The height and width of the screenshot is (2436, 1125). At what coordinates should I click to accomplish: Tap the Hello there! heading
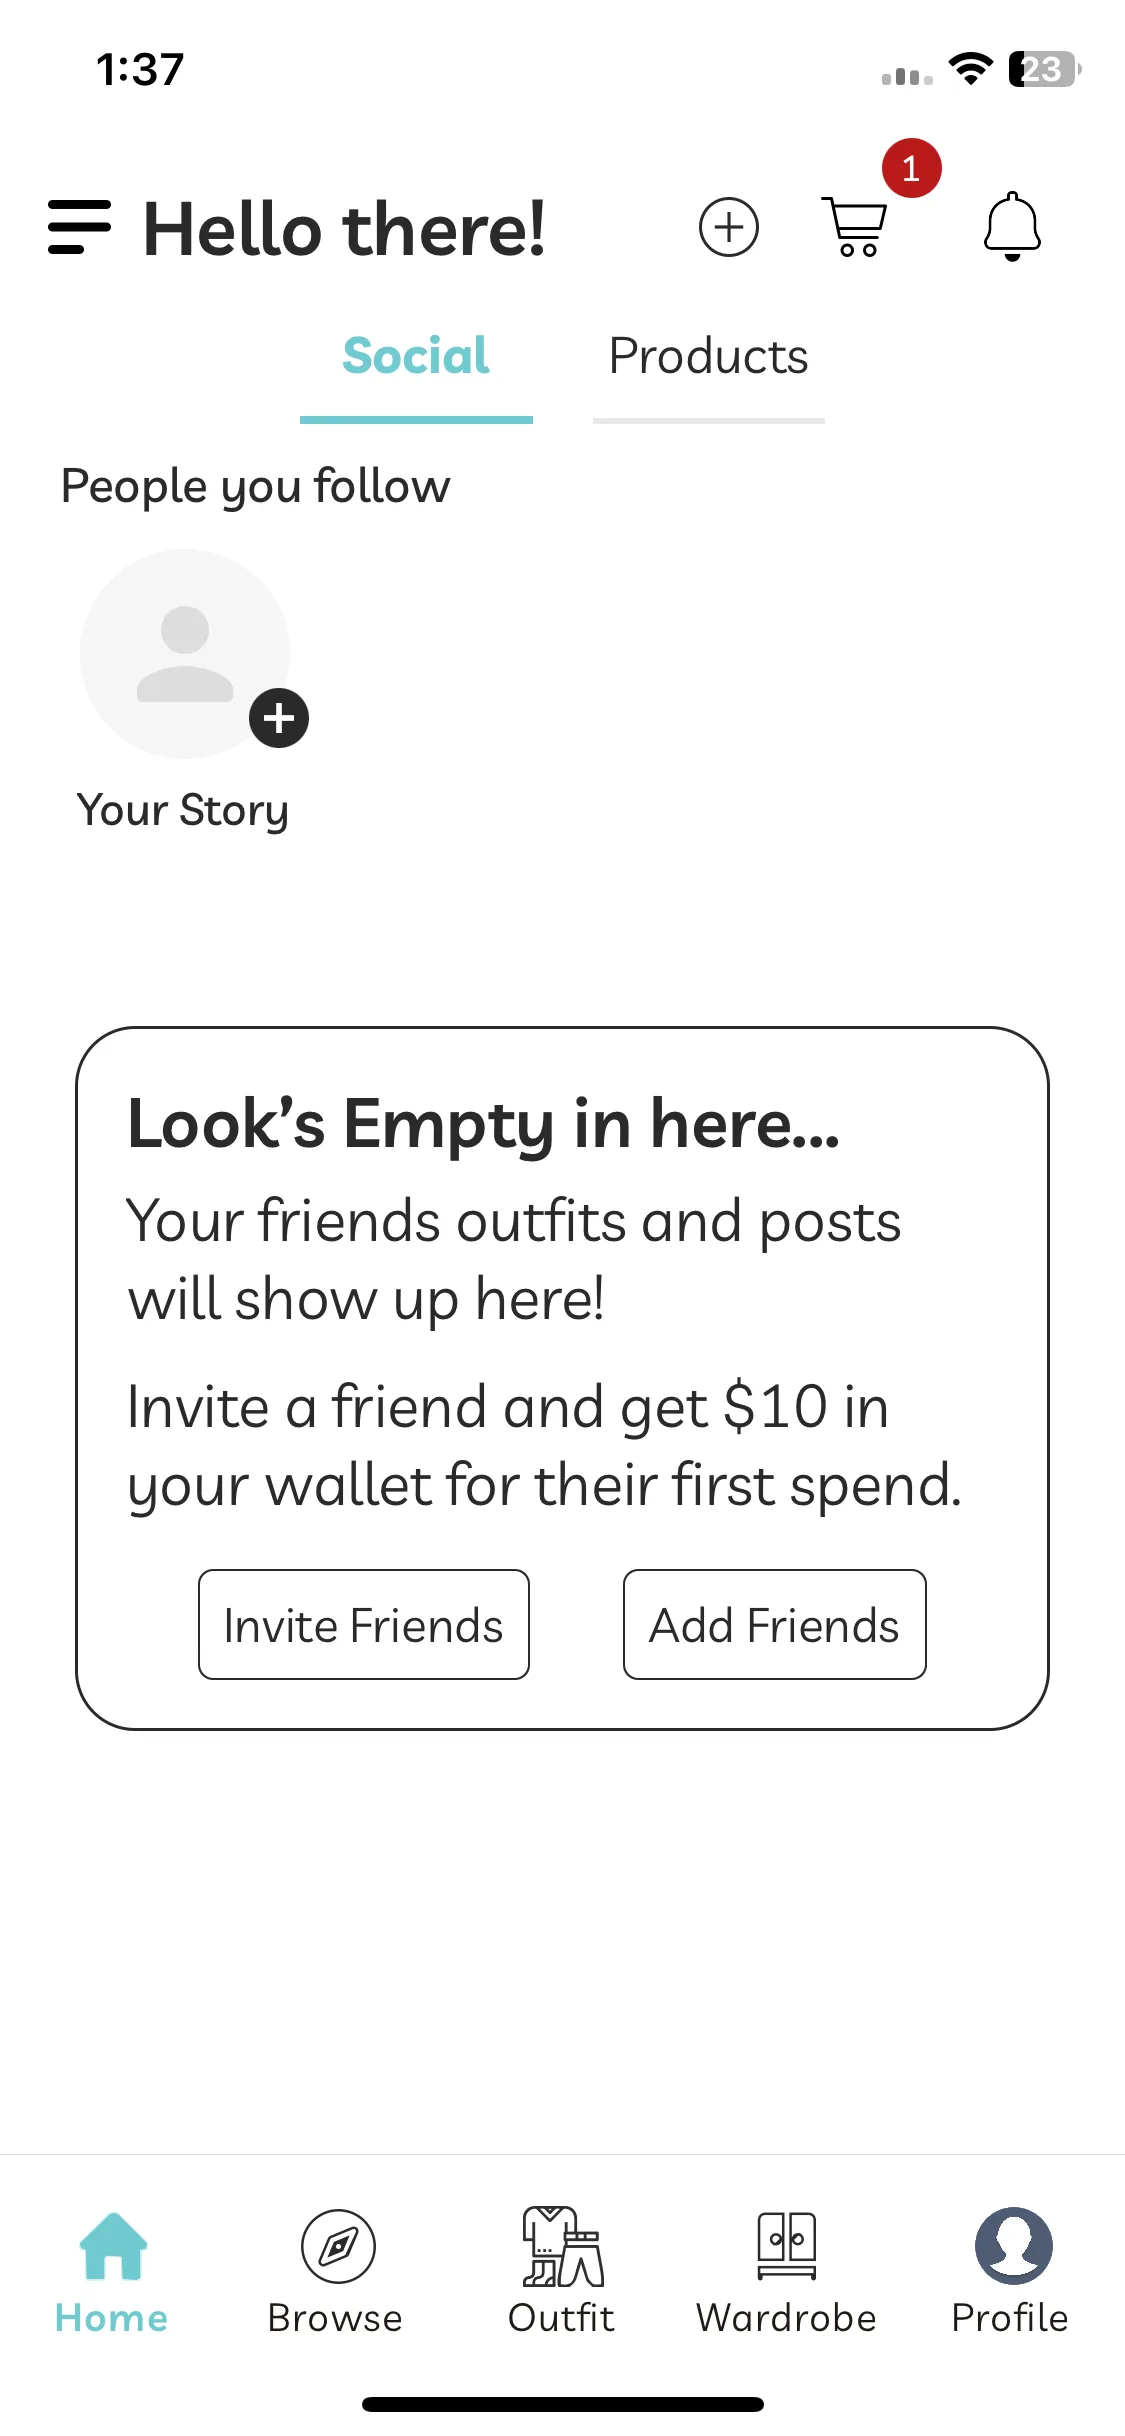(x=345, y=229)
